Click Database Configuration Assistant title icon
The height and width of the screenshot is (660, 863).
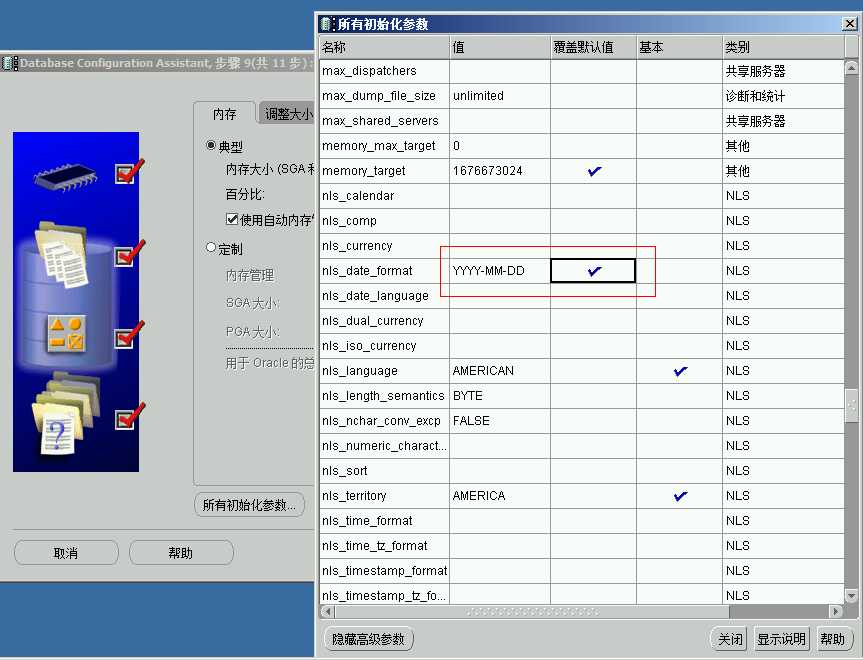[10, 63]
